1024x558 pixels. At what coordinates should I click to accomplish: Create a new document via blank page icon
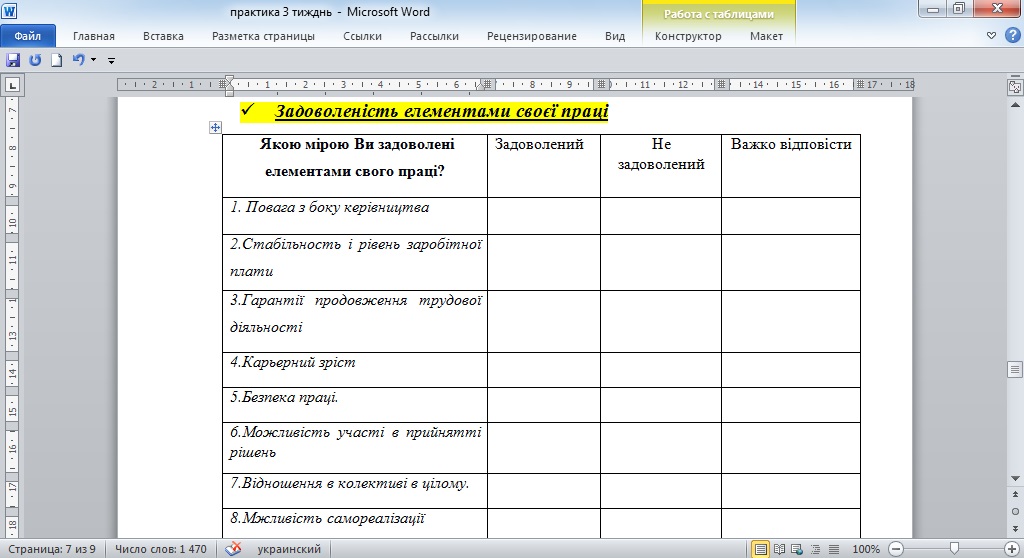pyautogui.click(x=57, y=60)
